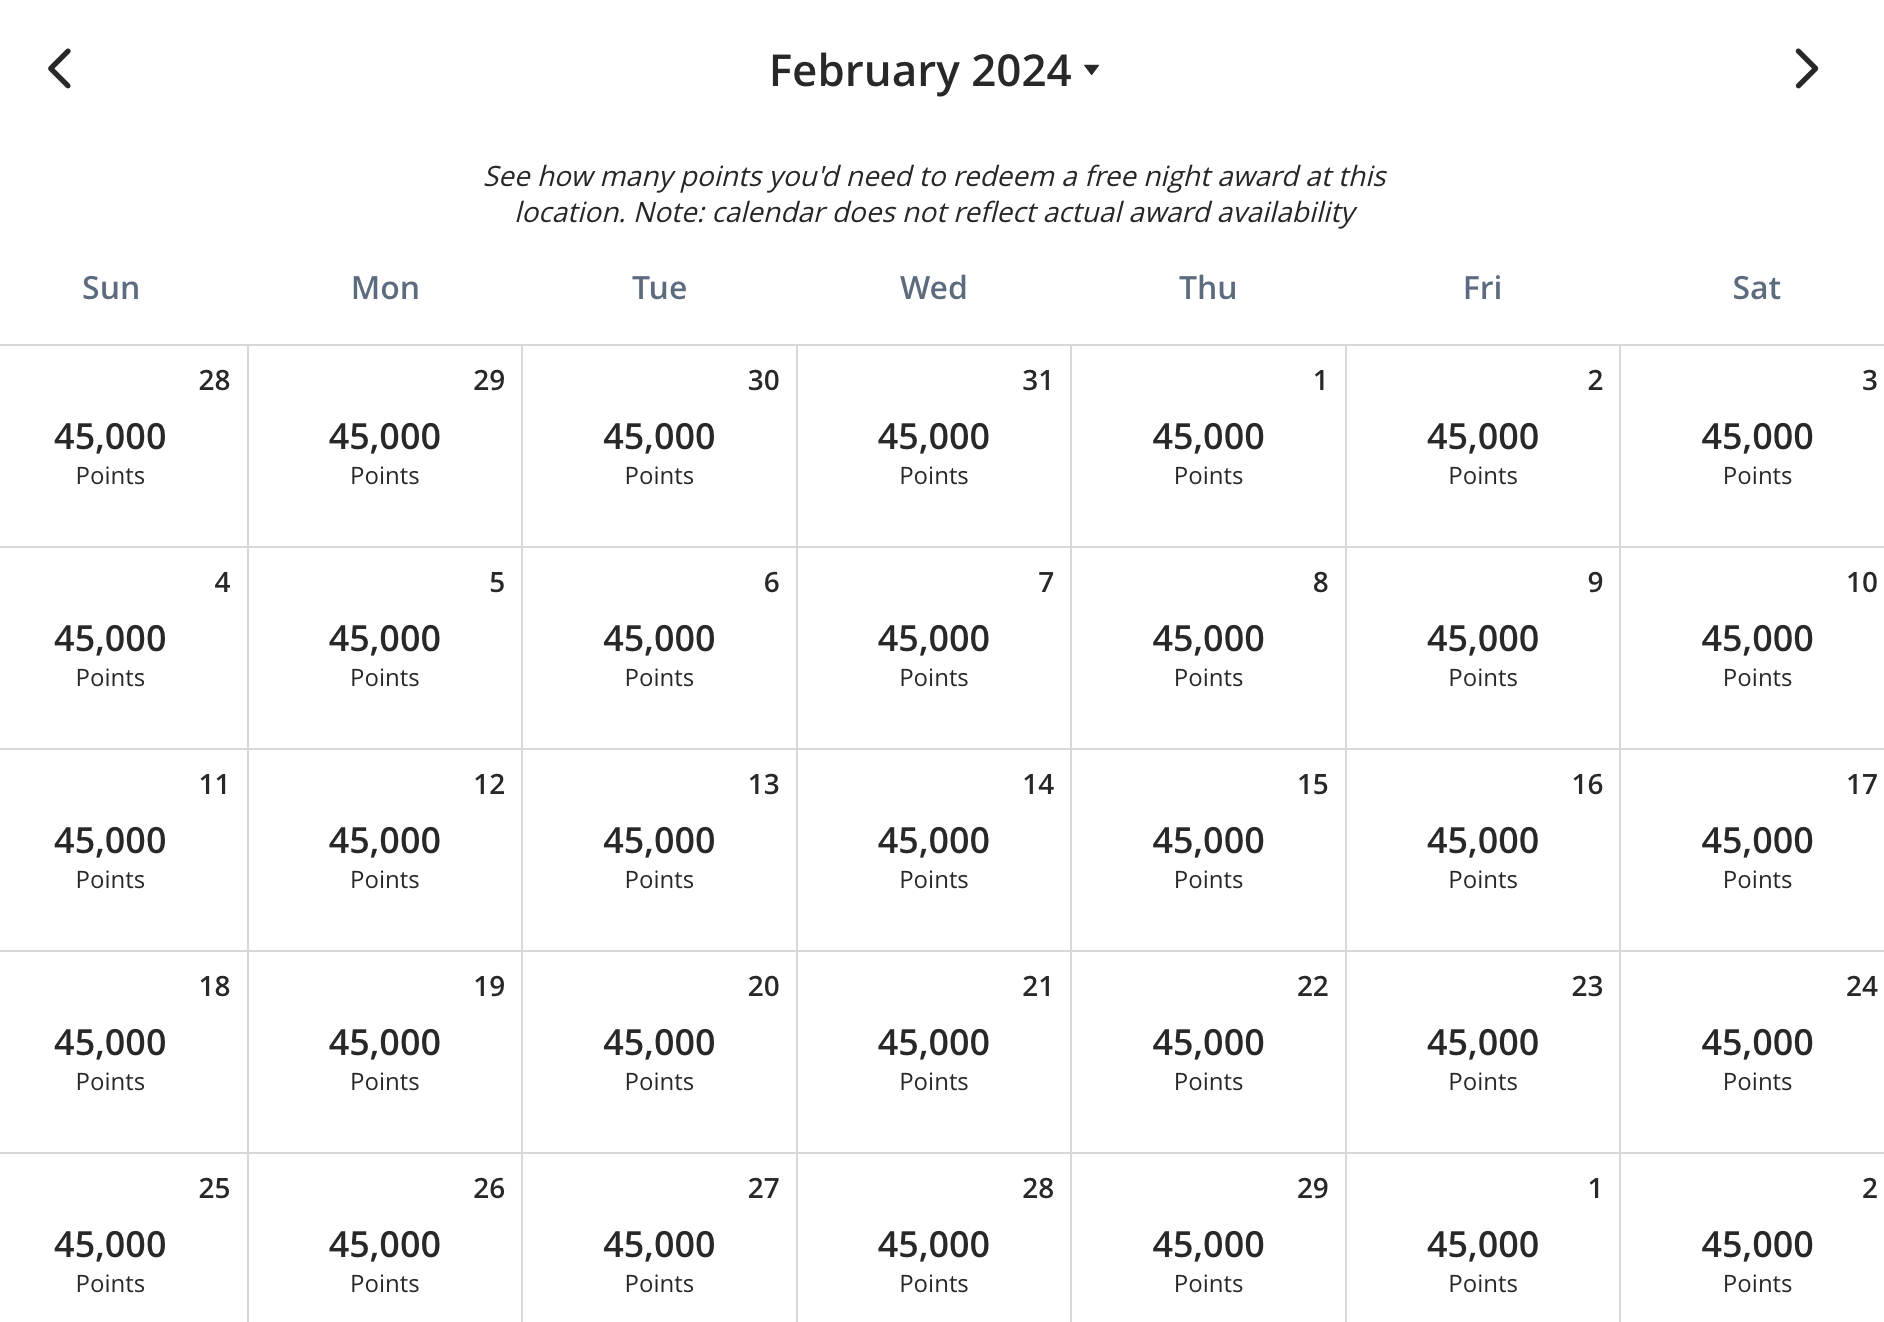Select Saturday February 3 date cell
The height and width of the screenshot is (1322, 1884).
(x=1757, y=447)
